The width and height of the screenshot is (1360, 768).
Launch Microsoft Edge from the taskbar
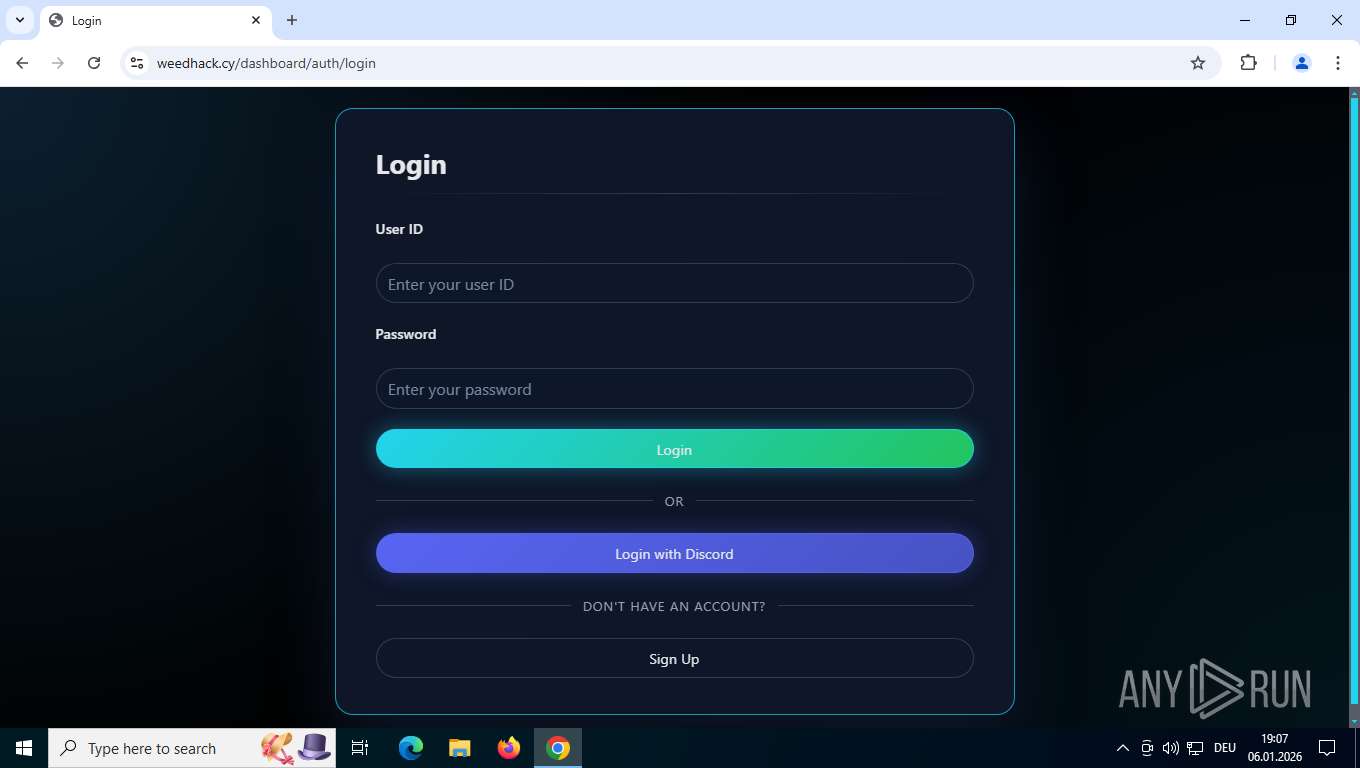tap(411, 748)
